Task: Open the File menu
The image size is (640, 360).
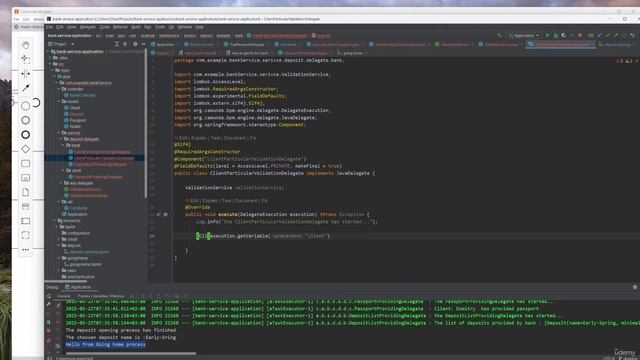Action: [49, 27]
